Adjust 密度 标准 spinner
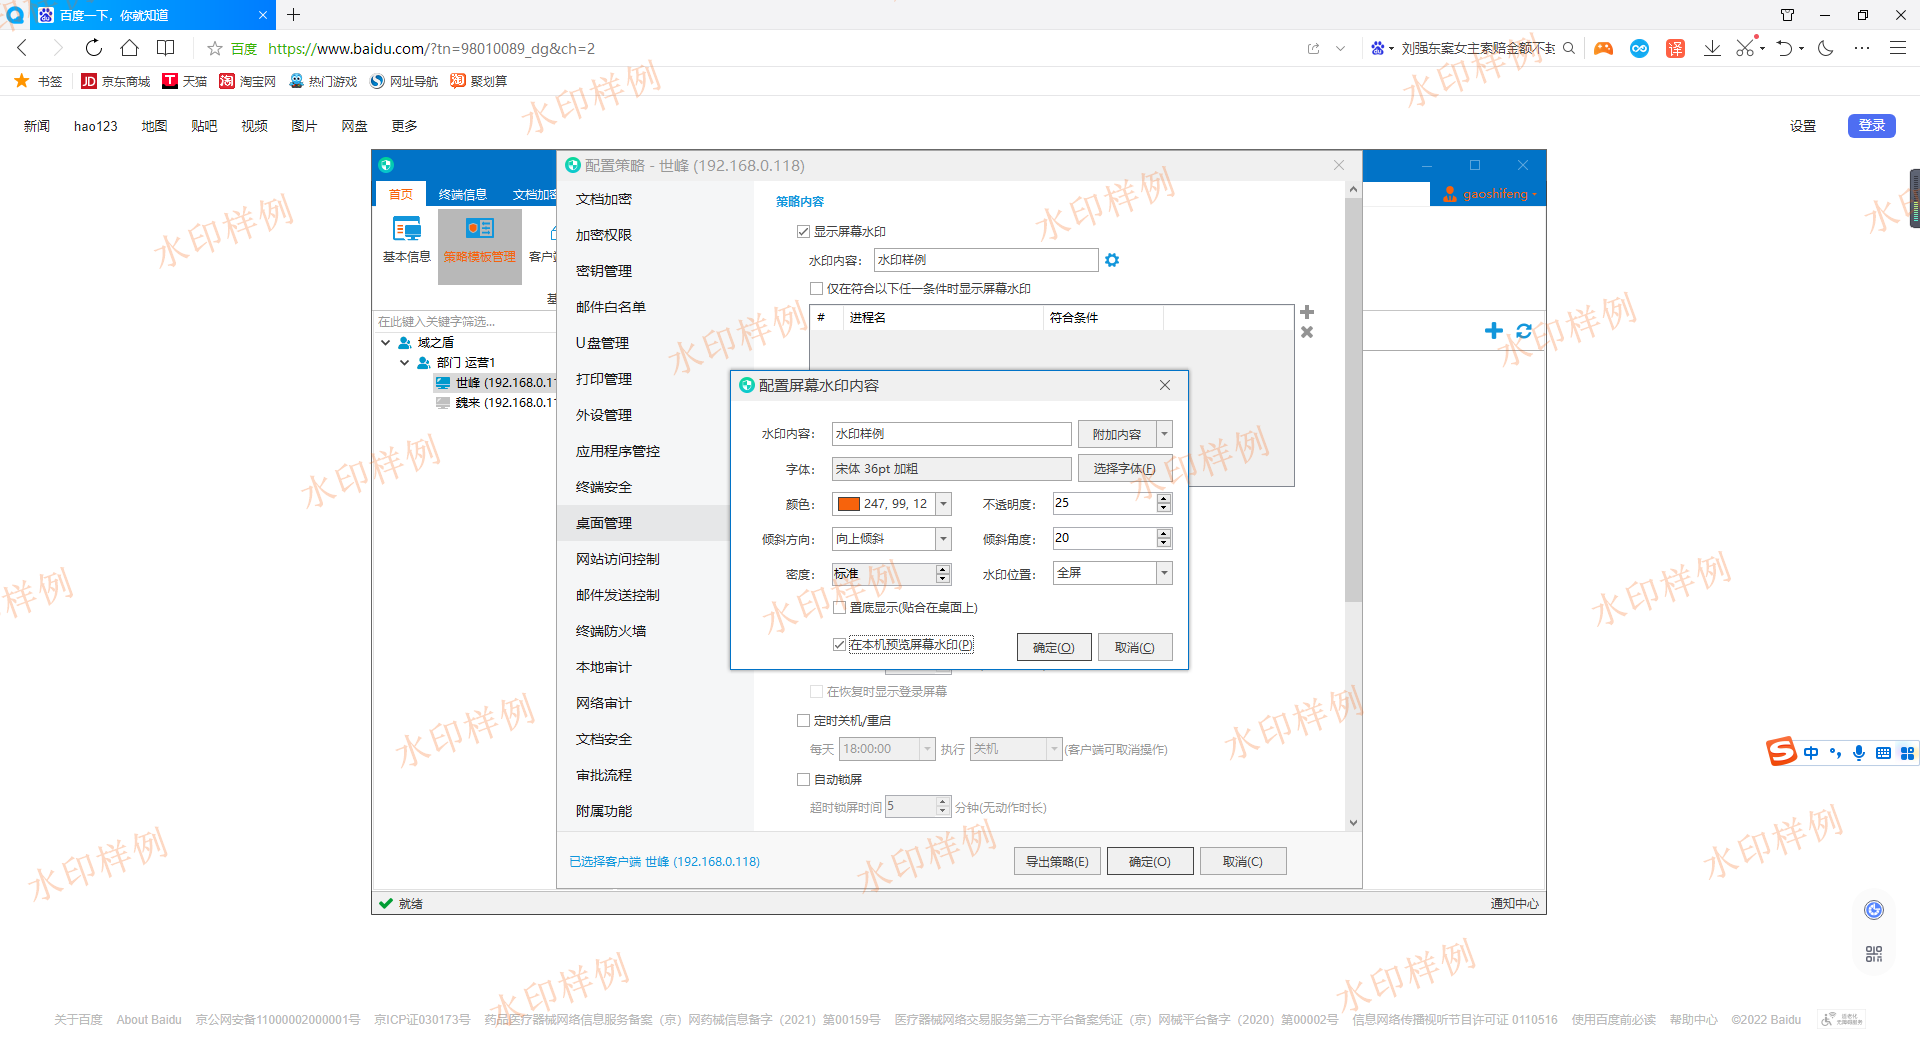The width and height of the screenshot is (1920, 1040). coord(943,574)
